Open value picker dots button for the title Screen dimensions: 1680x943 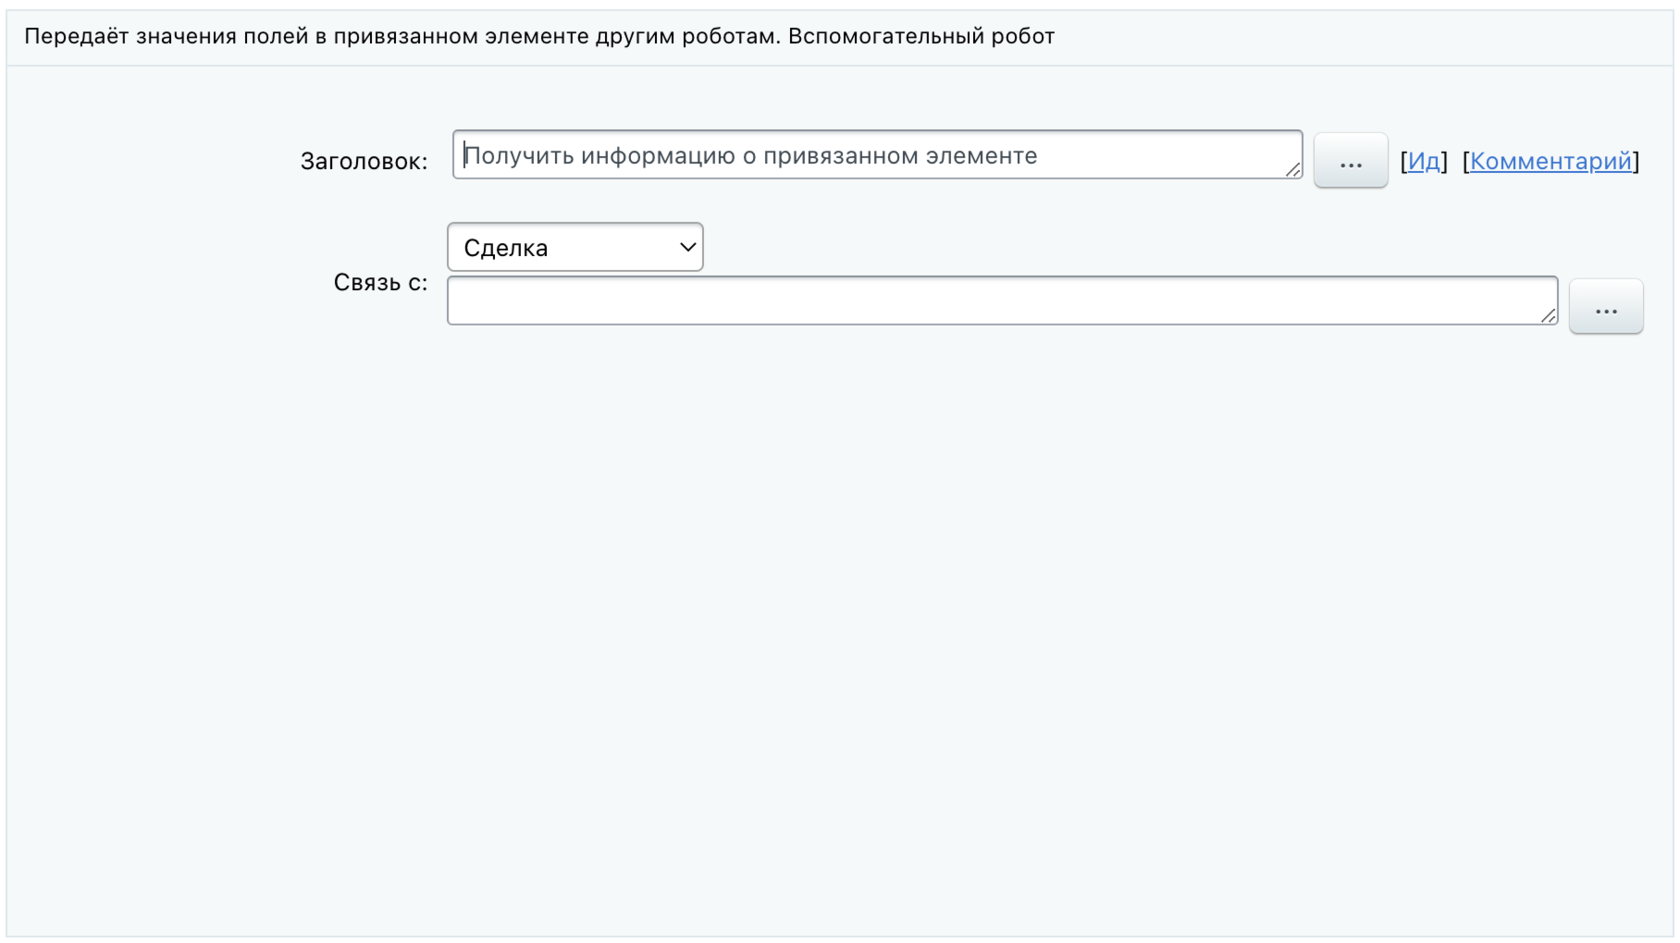click(x=1350, y=161)
